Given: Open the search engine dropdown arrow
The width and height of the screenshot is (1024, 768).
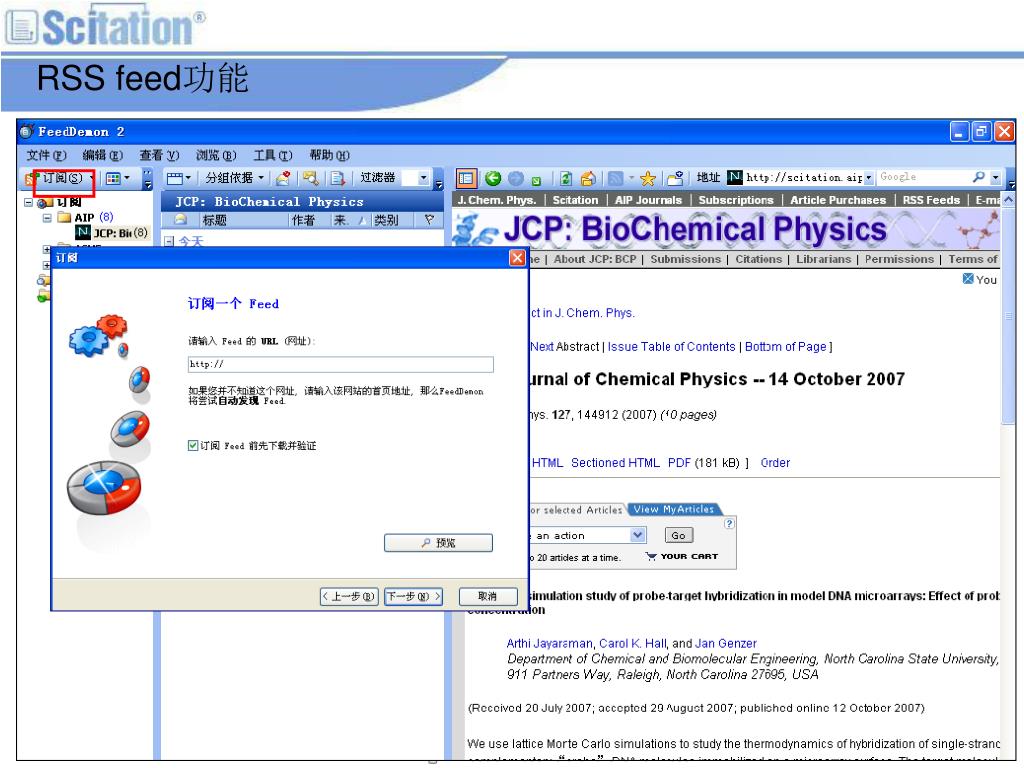Looking at the screenshot, I should pos(995,177).
